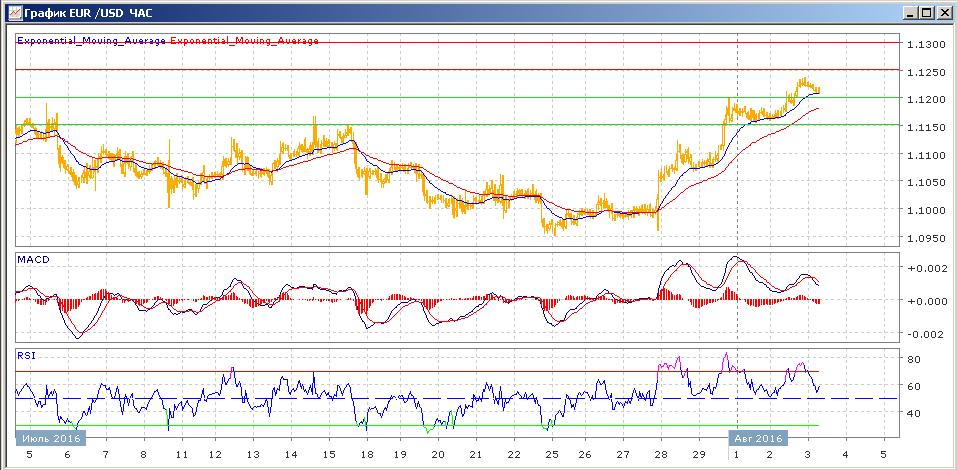Click date label 11 on time axis
Screen dimensions: 957x470
click(181, 455)
